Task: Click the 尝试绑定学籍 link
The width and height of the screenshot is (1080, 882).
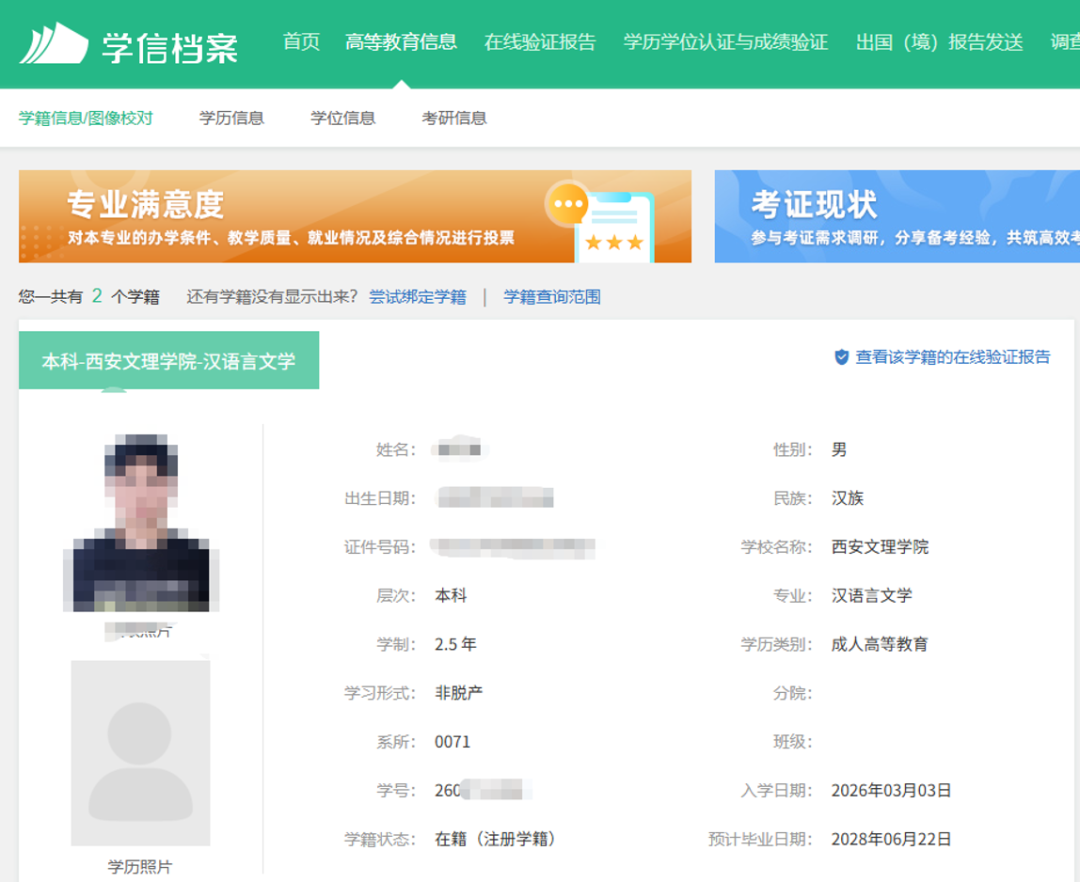Action: click(417, 297)
